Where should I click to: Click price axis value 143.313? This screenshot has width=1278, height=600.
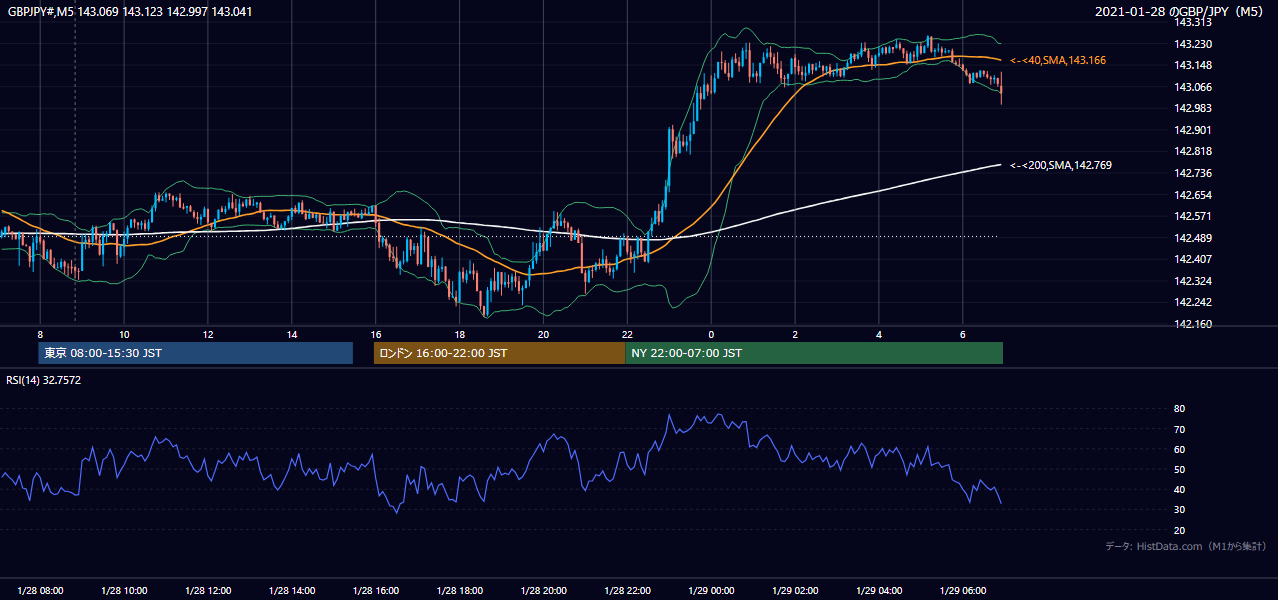point(1193,22)
